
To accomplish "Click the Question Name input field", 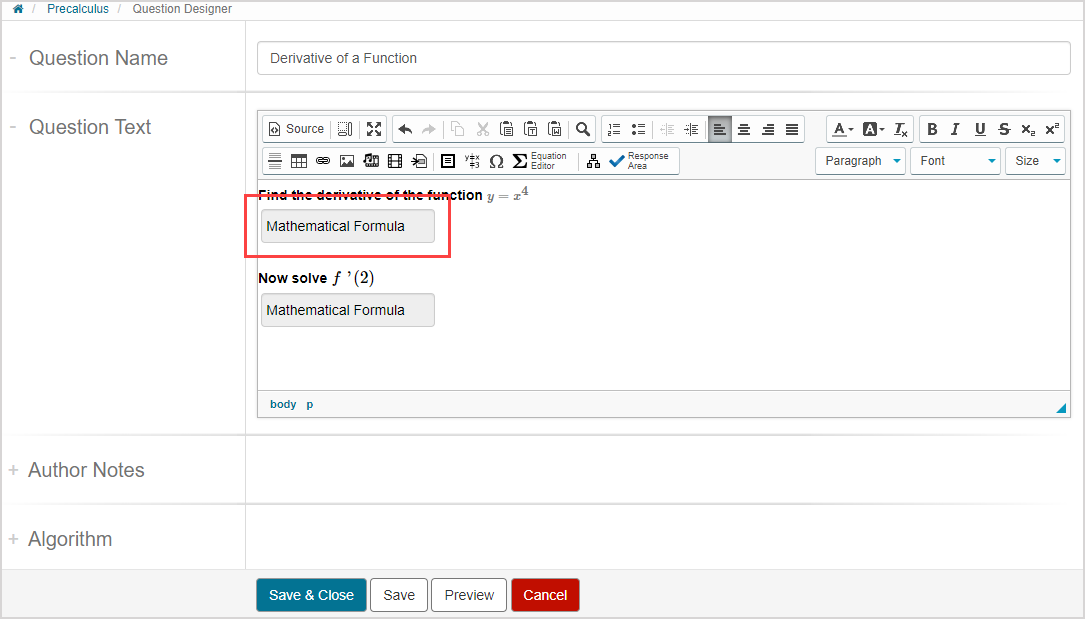I will [x=663, y=58].
